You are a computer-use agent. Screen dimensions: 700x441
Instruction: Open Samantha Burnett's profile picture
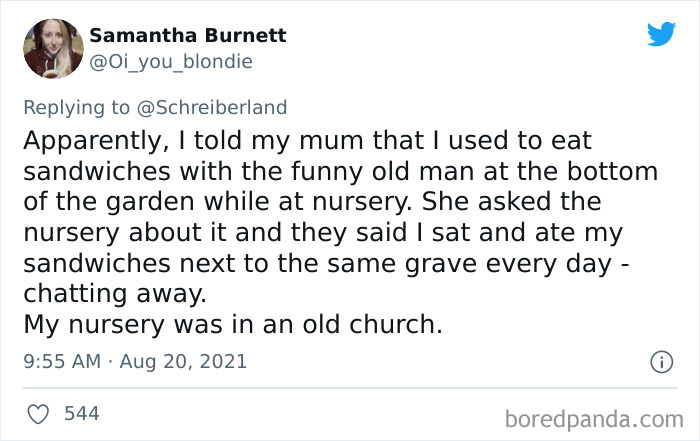[52, 48]
